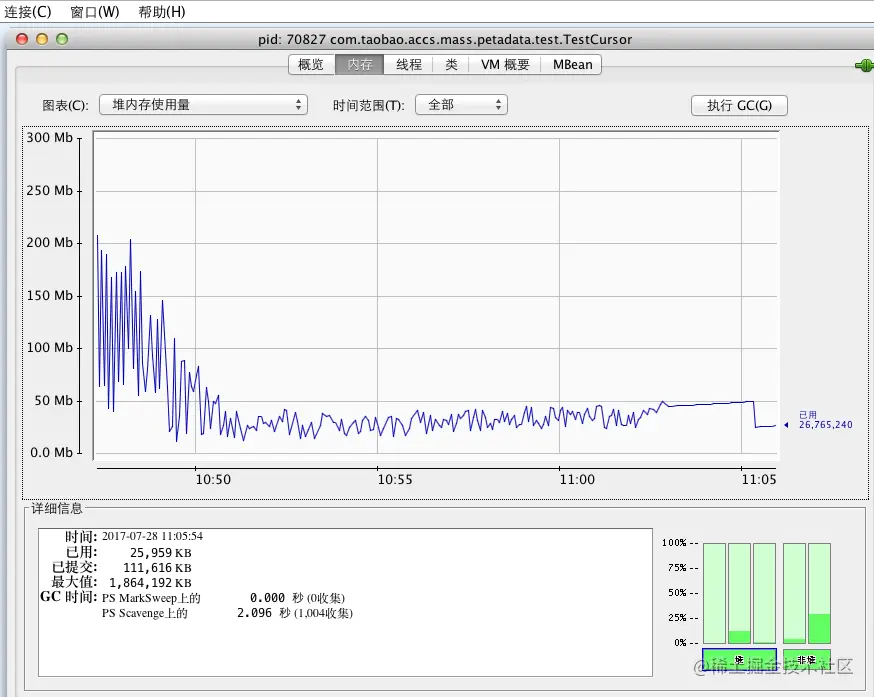Open the 窗口 window menu
This screenshot has width=874, height=697.
click(95, 12)
